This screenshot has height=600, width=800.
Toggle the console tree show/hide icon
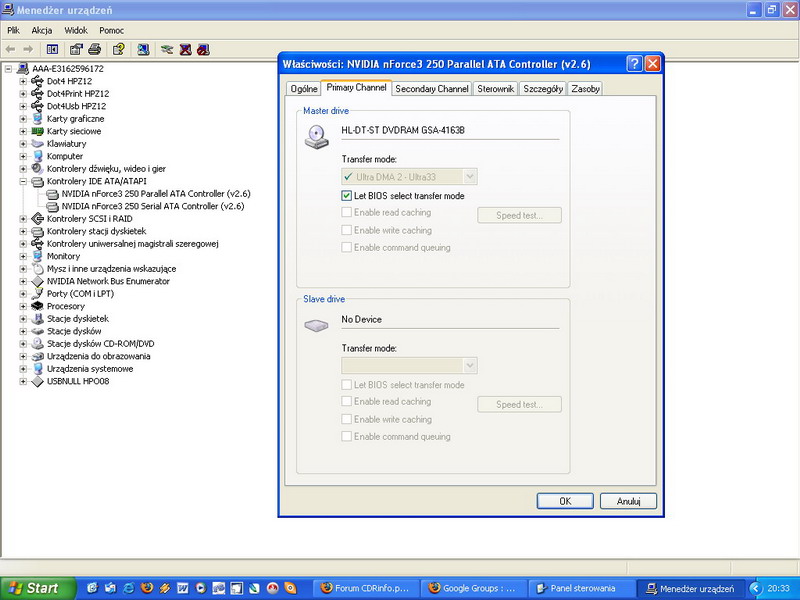pos(52,49)
